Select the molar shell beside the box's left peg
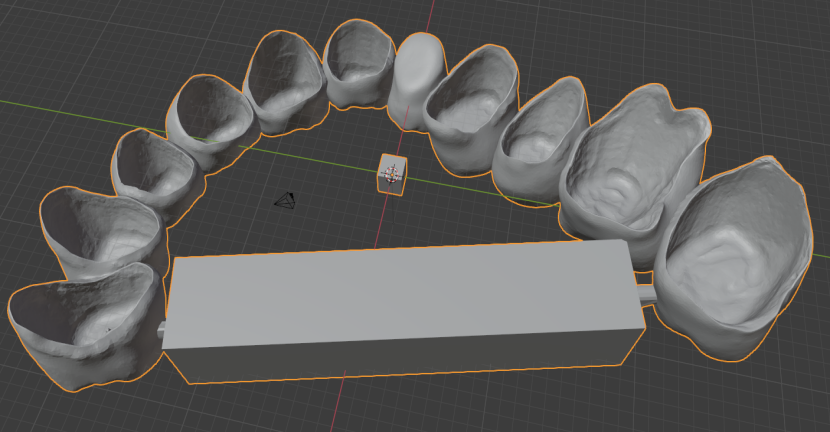The width and height of the screenshot is (830, 432). 85,326
